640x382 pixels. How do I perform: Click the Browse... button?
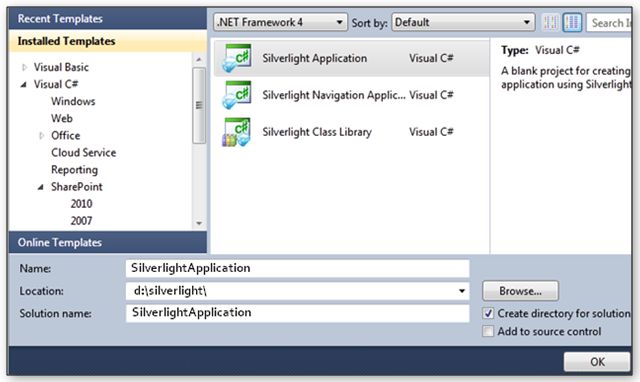tap(520, 291)
